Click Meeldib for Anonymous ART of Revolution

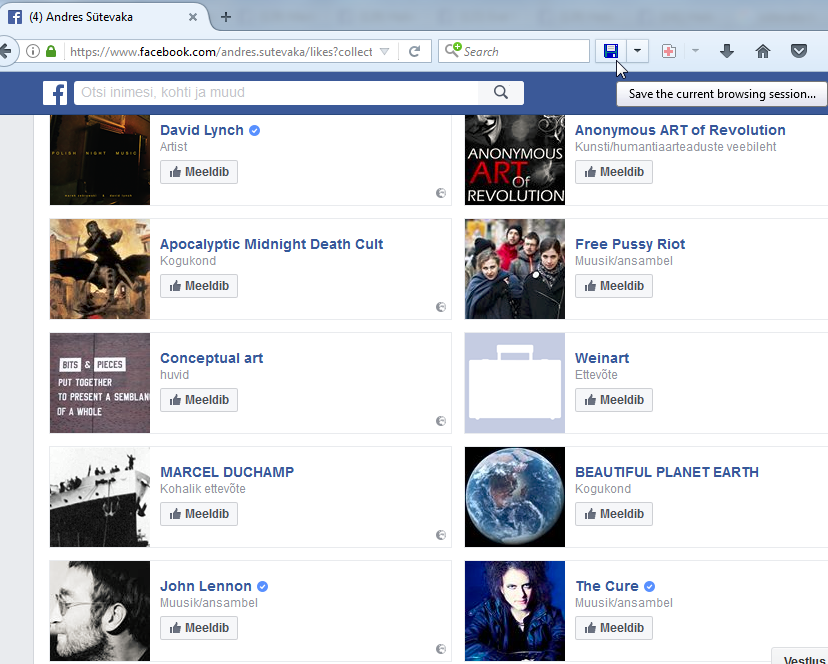(x=614, y=172)
